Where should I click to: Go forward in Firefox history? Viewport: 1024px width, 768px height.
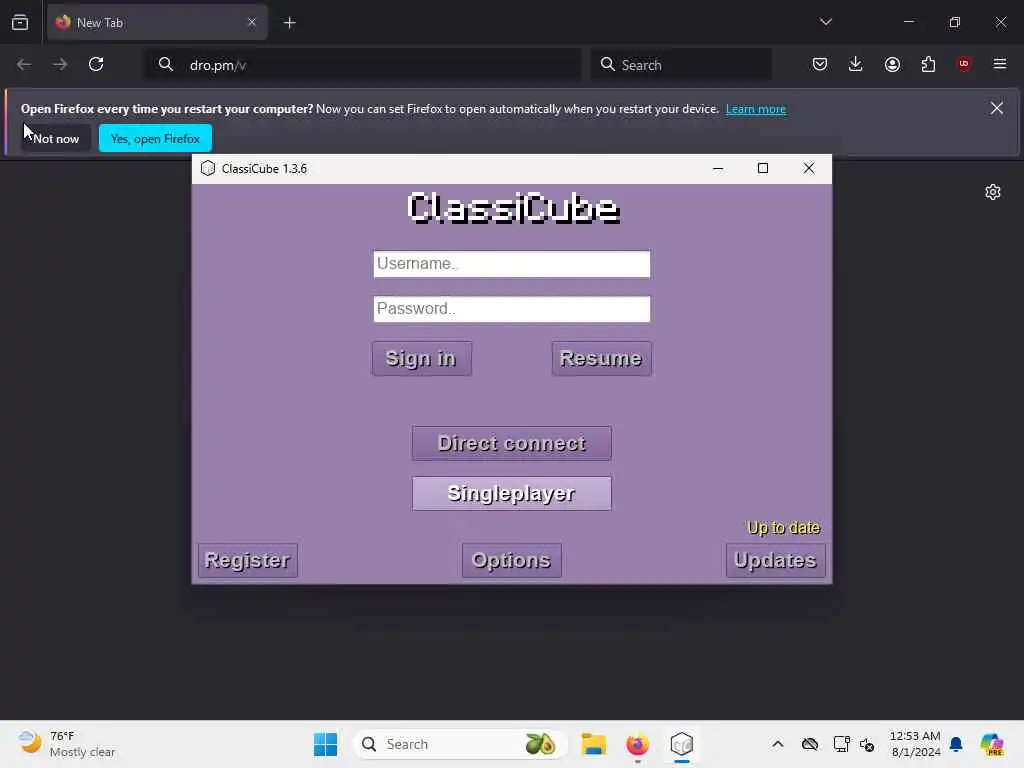tap(60, 64)
